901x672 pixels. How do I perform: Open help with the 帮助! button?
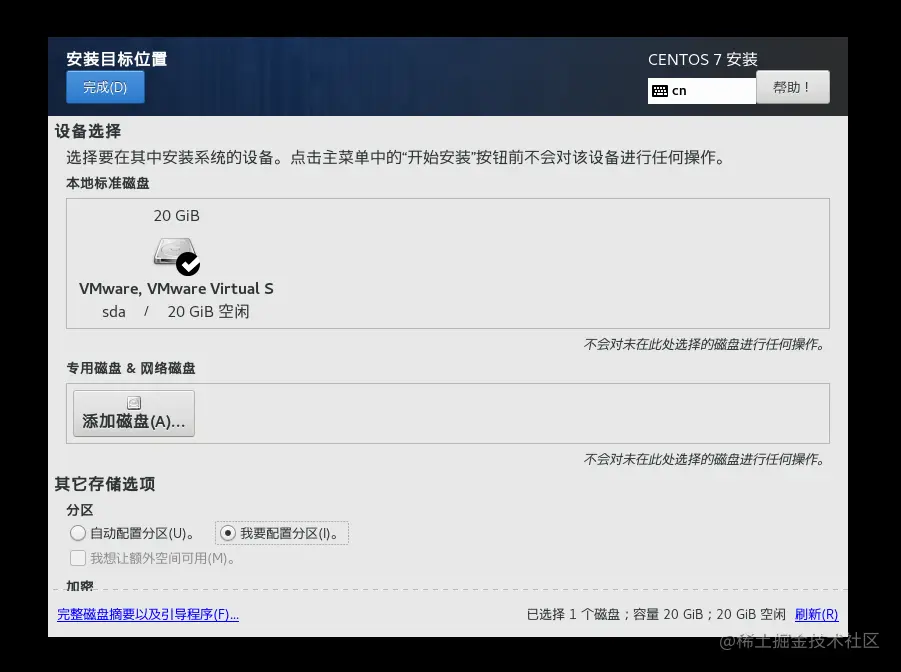[x=792, y=87]
